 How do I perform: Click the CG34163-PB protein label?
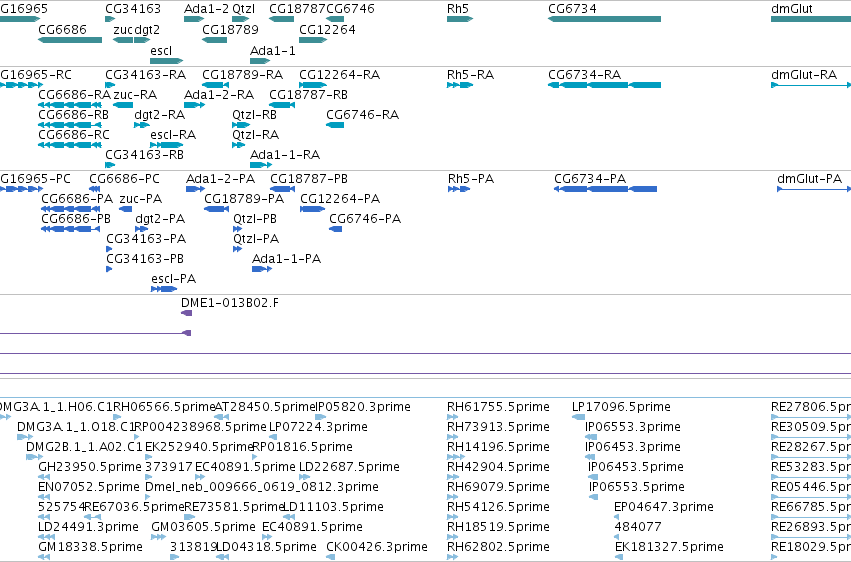145,259
